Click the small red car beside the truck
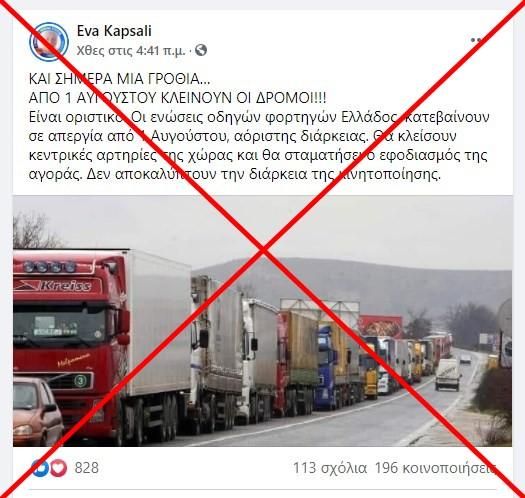 (x=38, y=411)
